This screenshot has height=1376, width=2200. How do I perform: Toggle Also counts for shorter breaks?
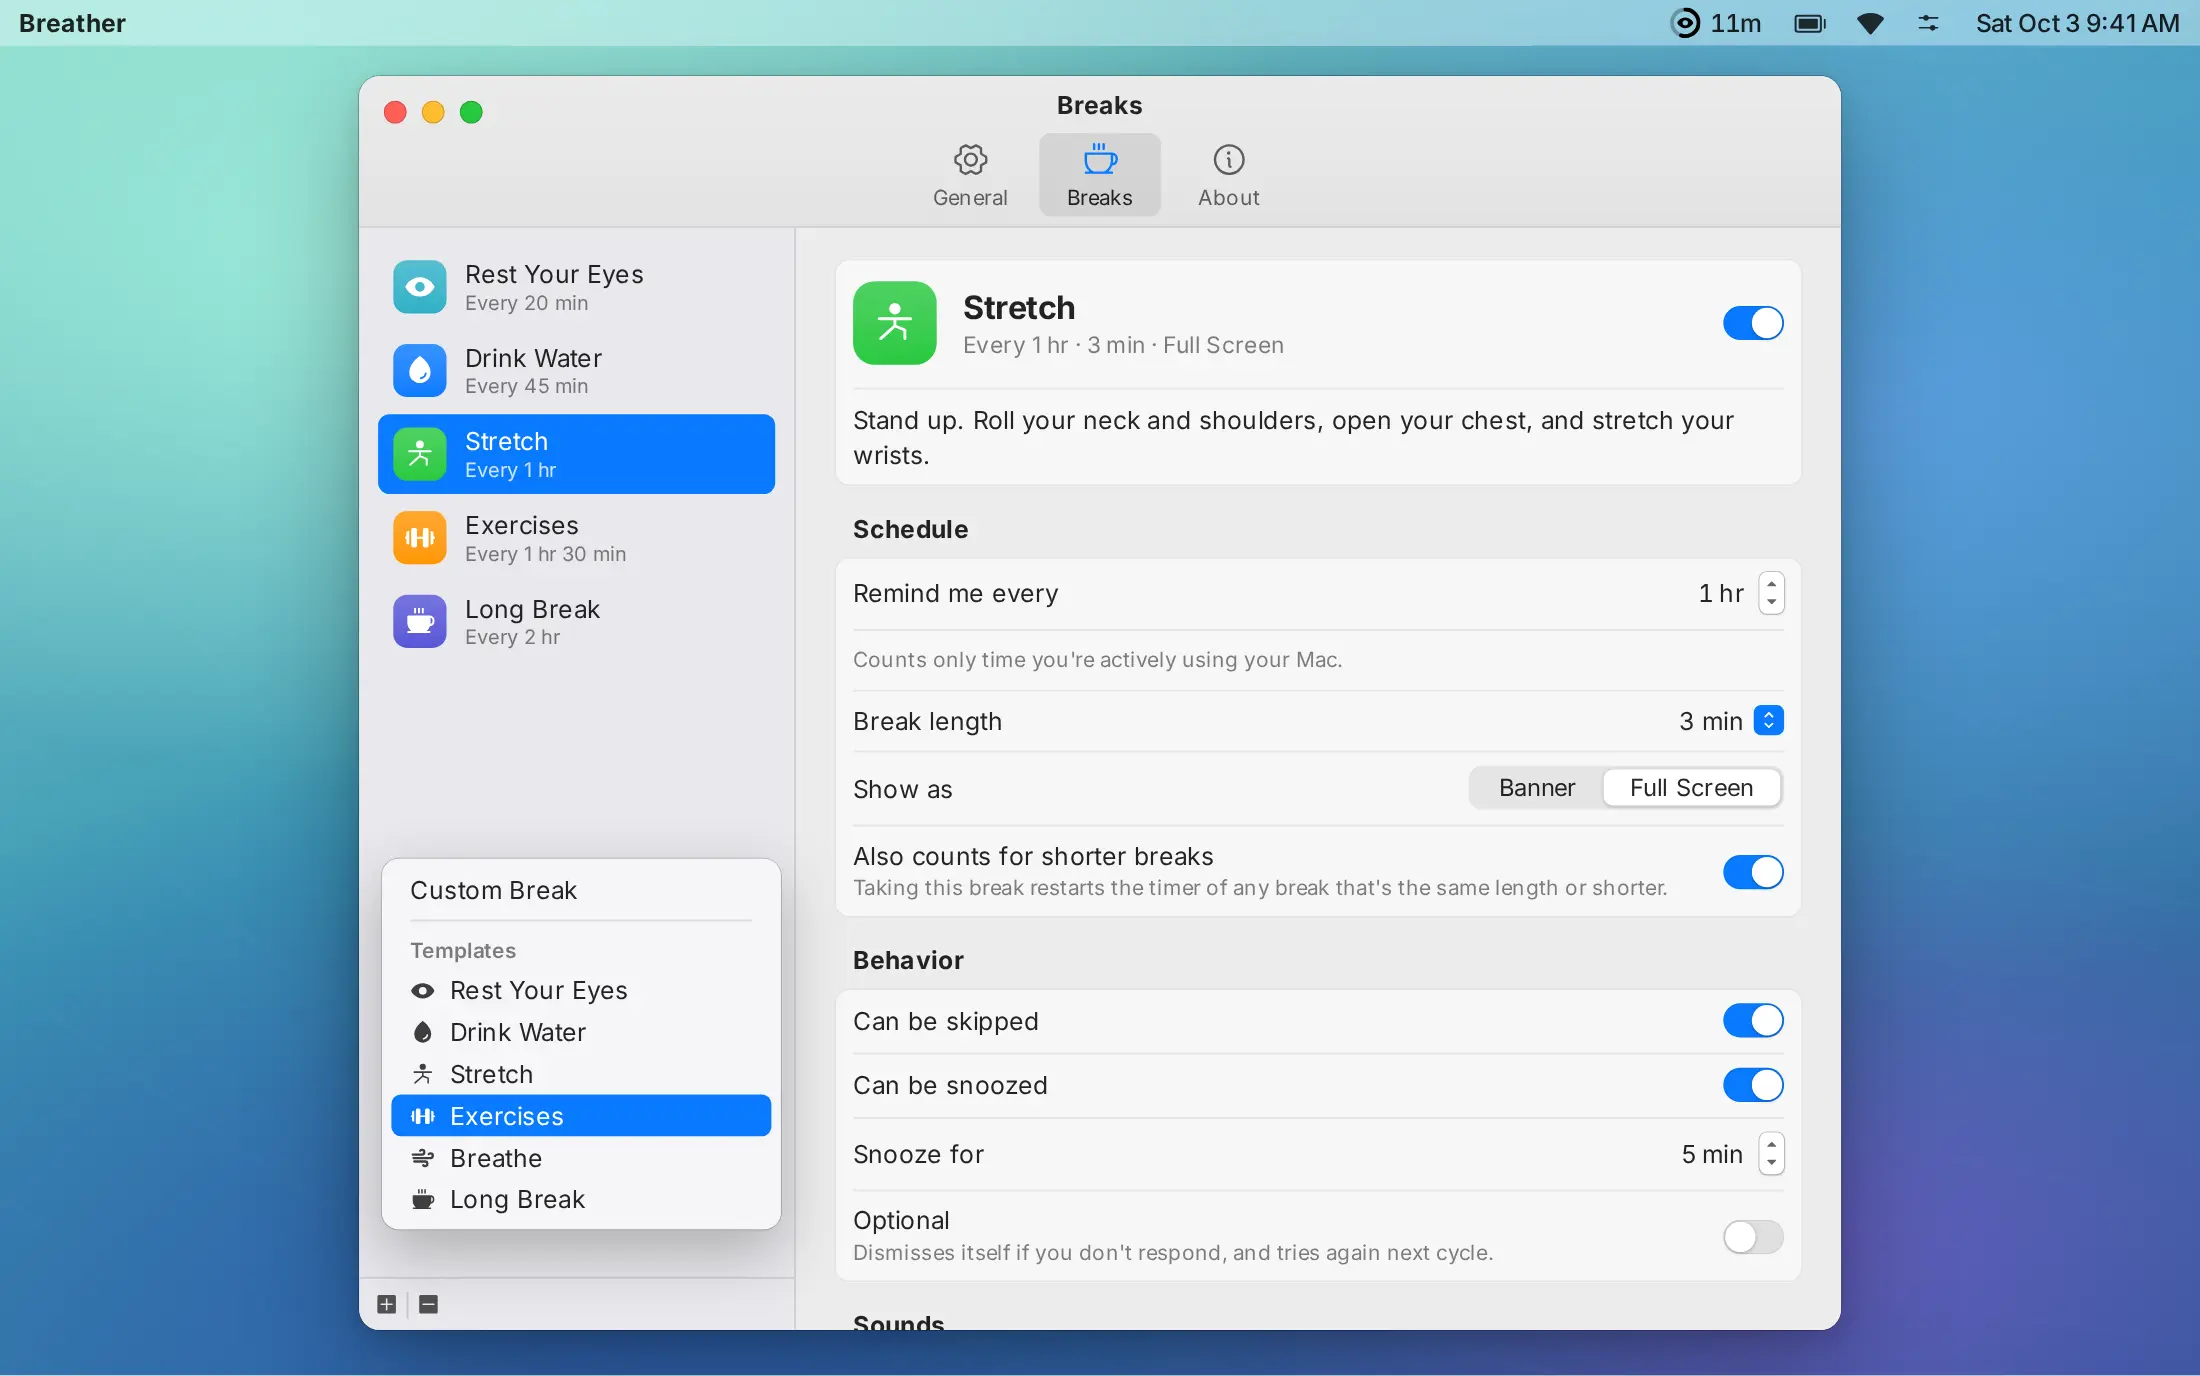[1753, 872]
